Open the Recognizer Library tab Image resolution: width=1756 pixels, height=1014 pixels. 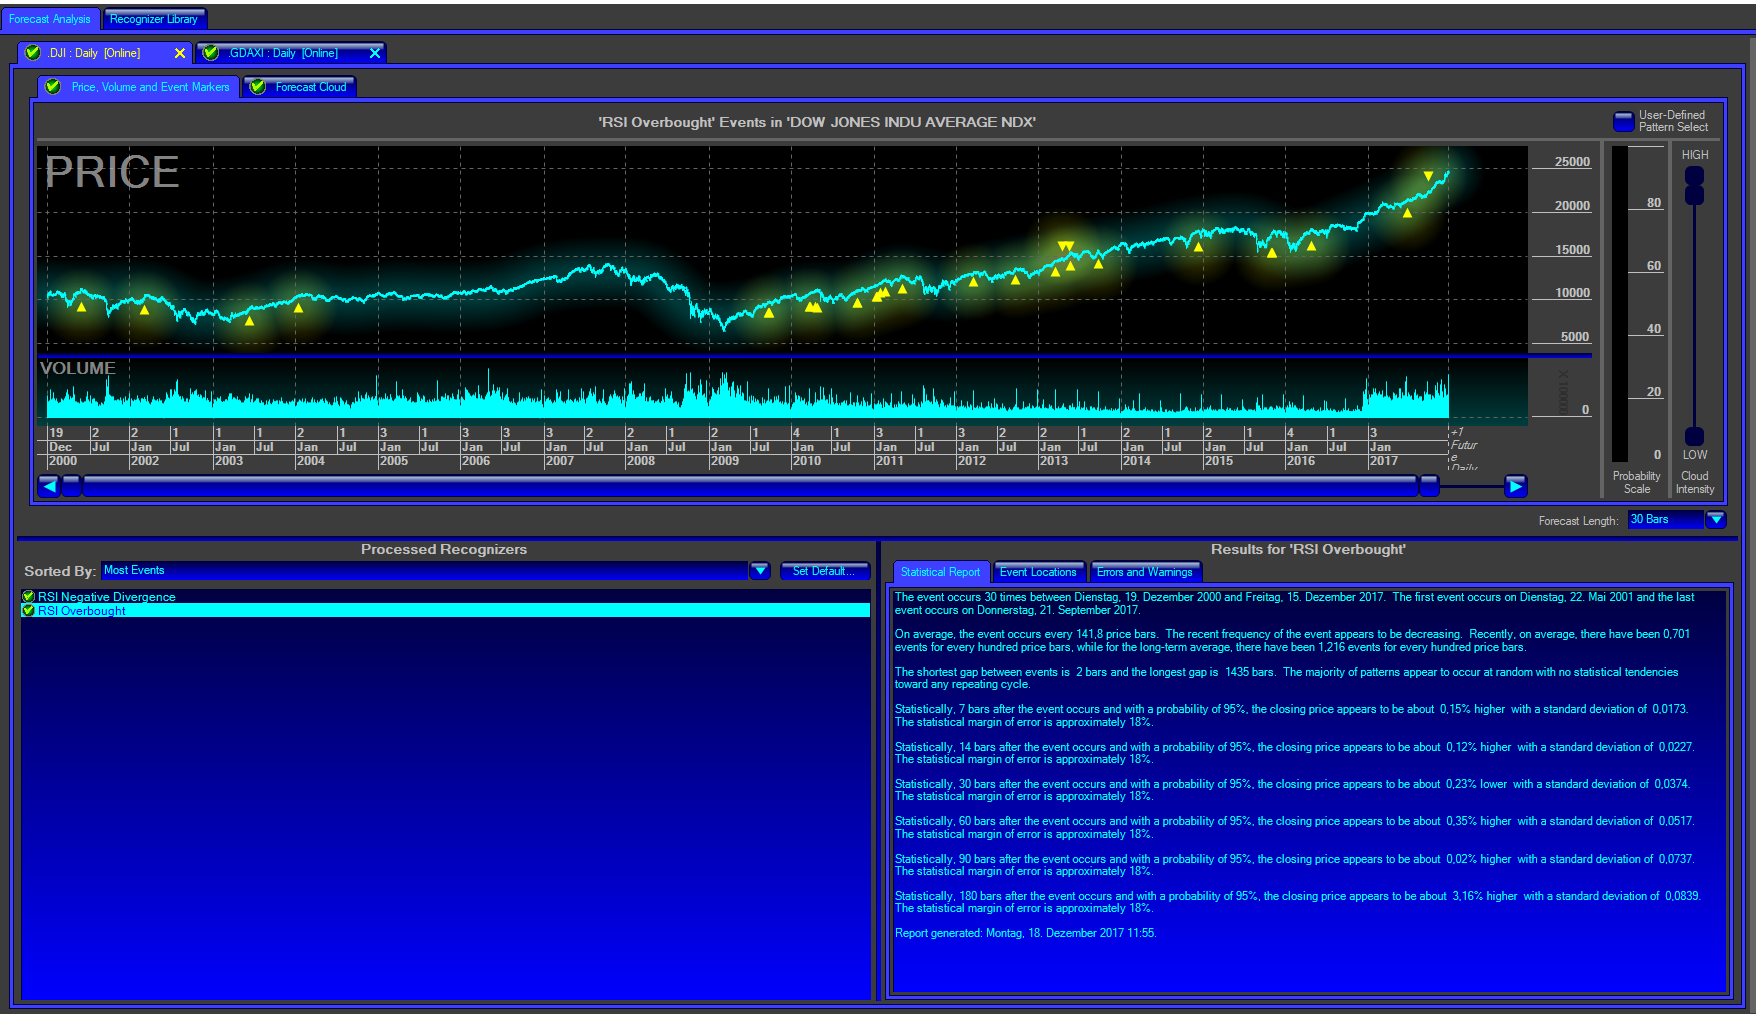click(x=154, y=19)
